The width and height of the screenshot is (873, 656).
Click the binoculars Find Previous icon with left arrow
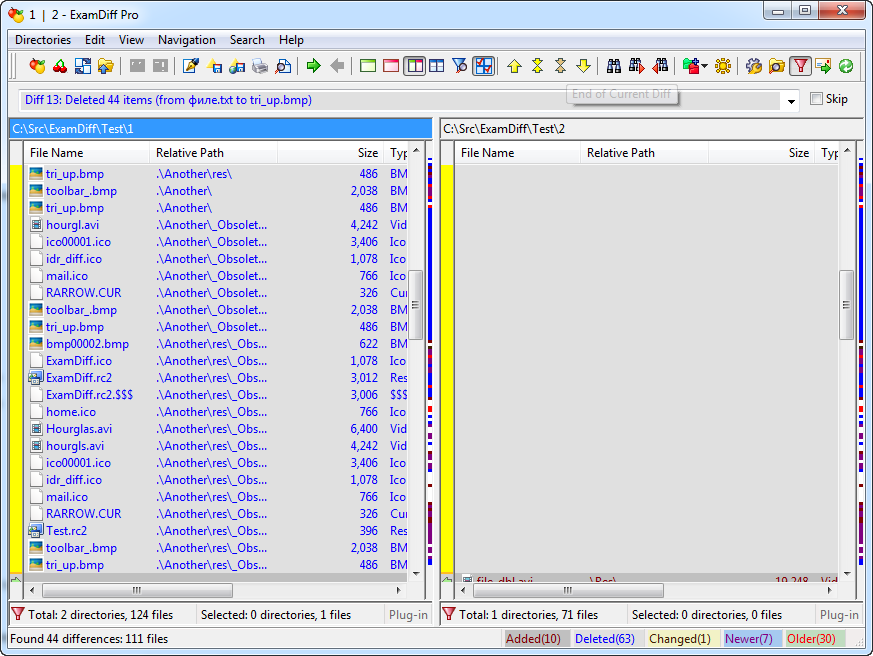tap(660, 66)
